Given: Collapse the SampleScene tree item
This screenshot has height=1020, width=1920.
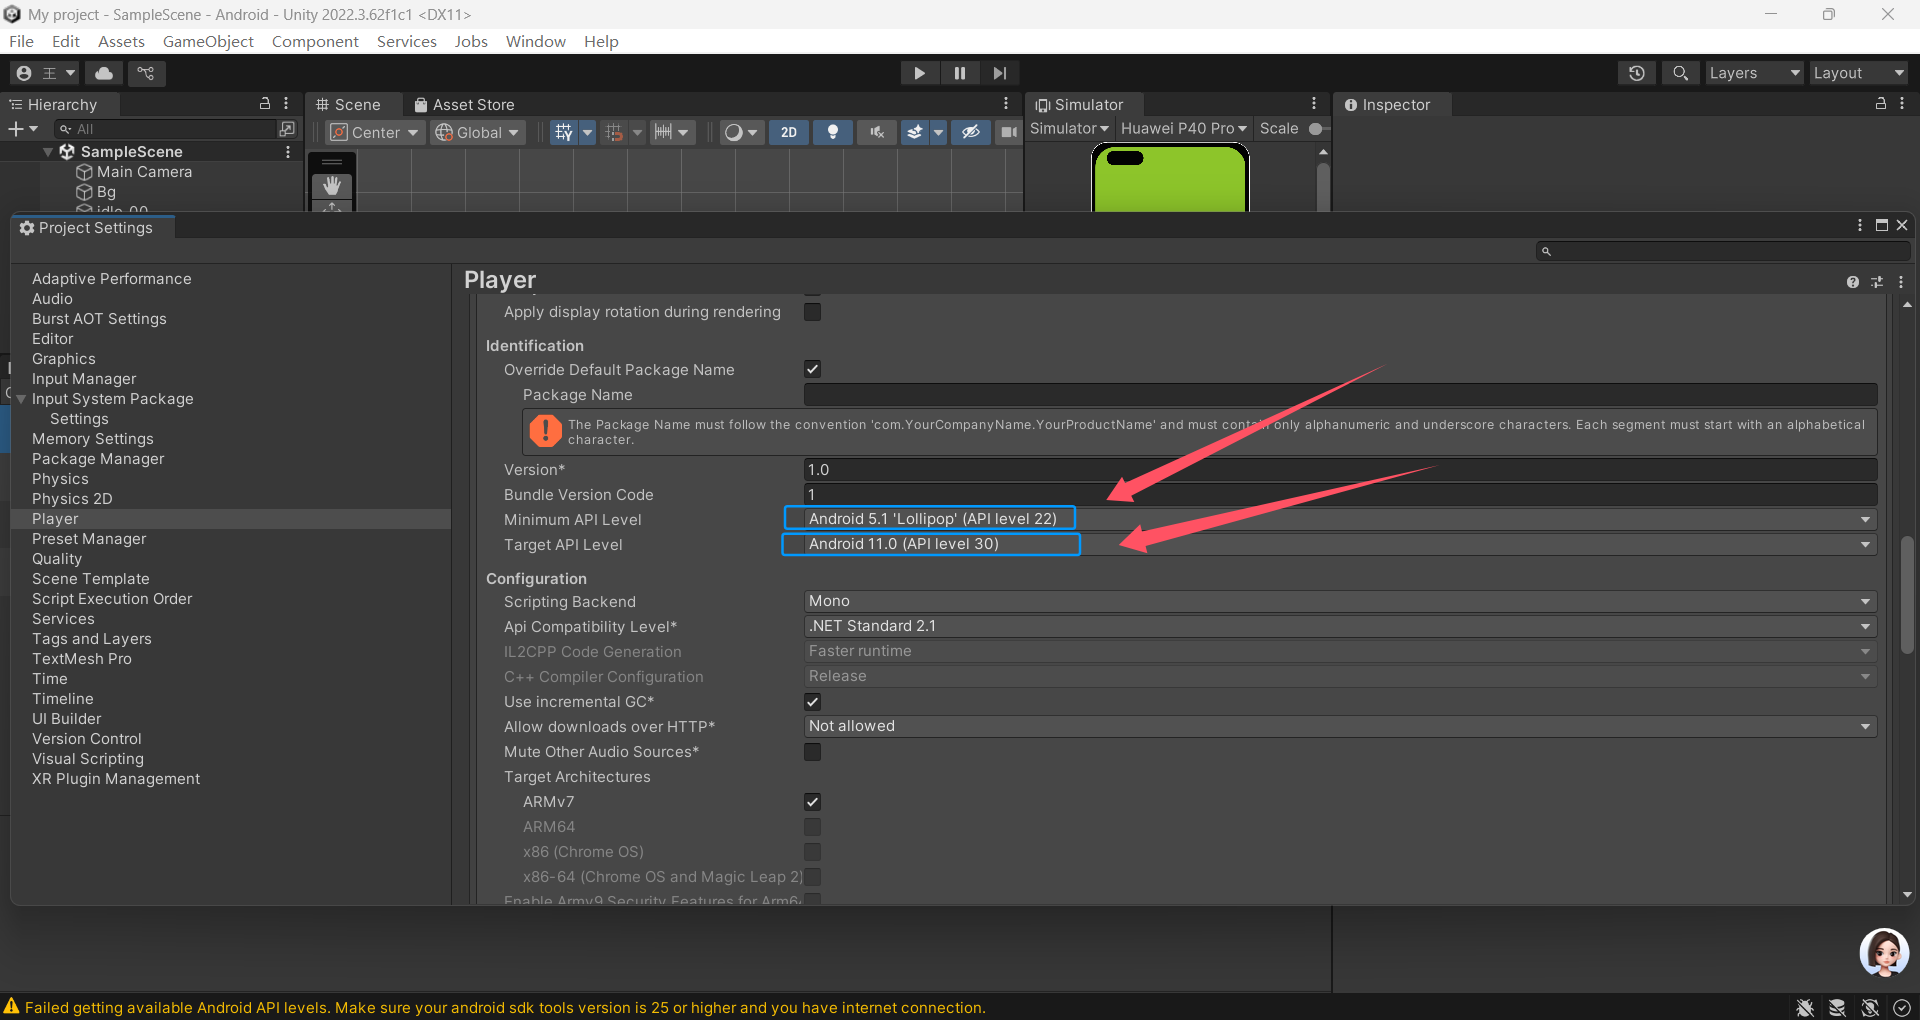Looking at the screenshot, I should (x=47, y=152).
